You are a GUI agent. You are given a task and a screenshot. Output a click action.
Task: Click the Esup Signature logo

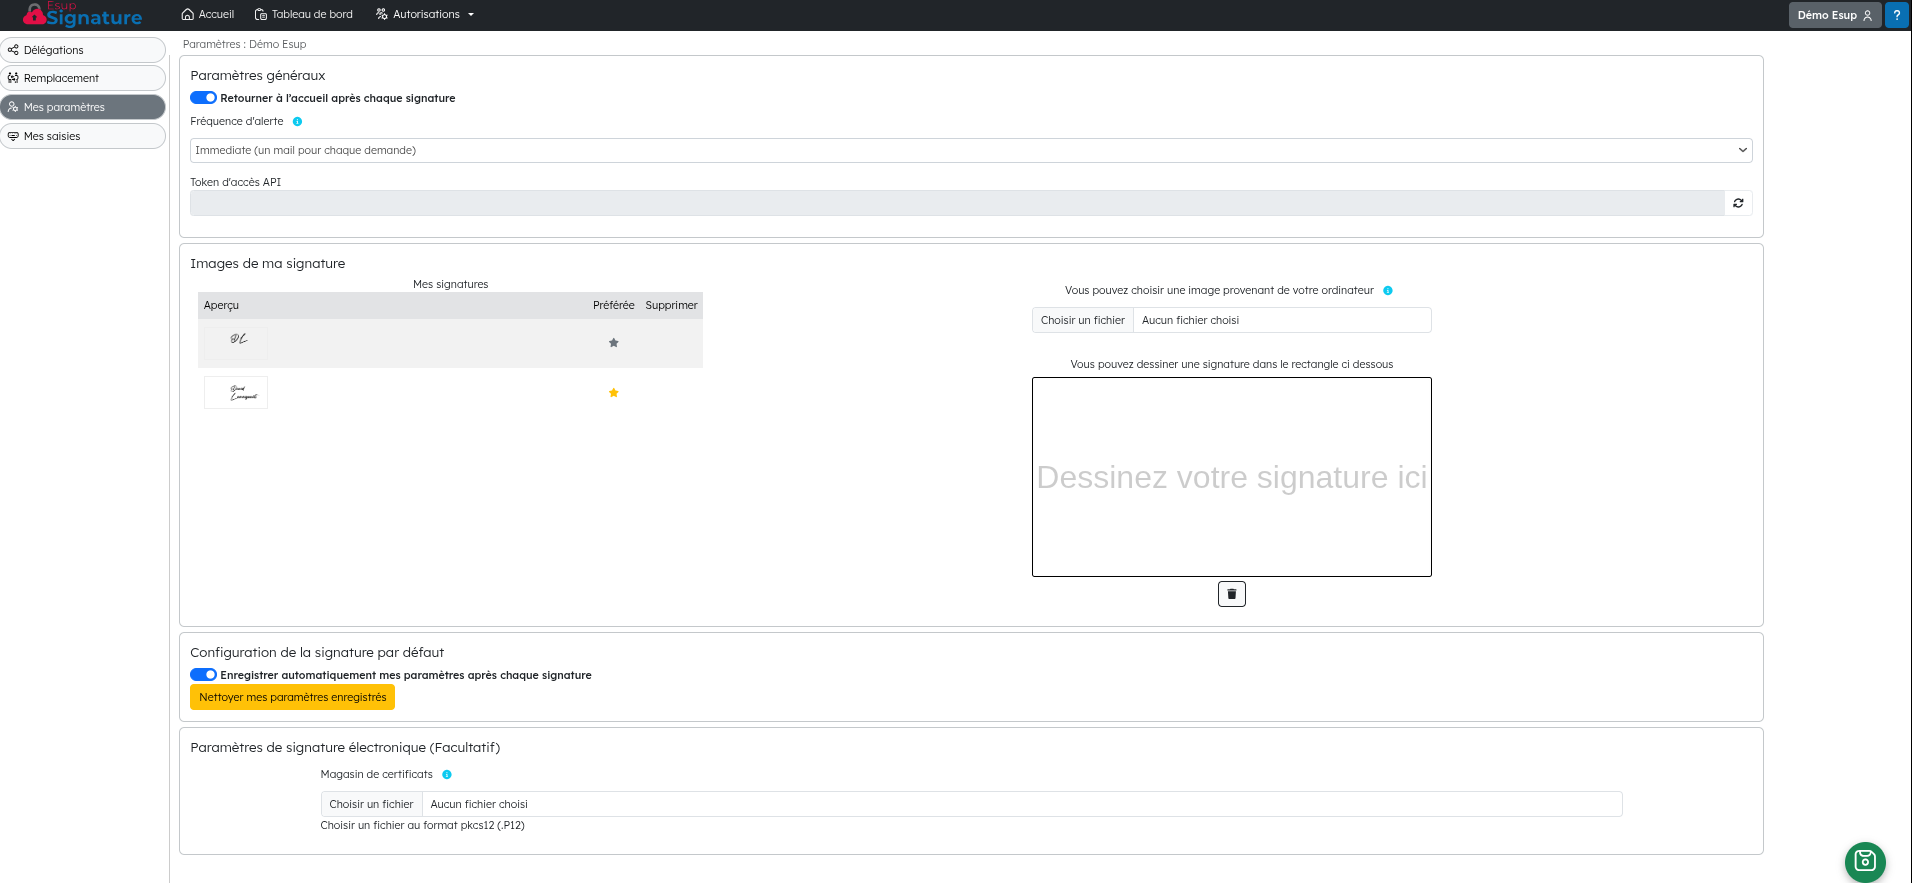coord(83,15)
